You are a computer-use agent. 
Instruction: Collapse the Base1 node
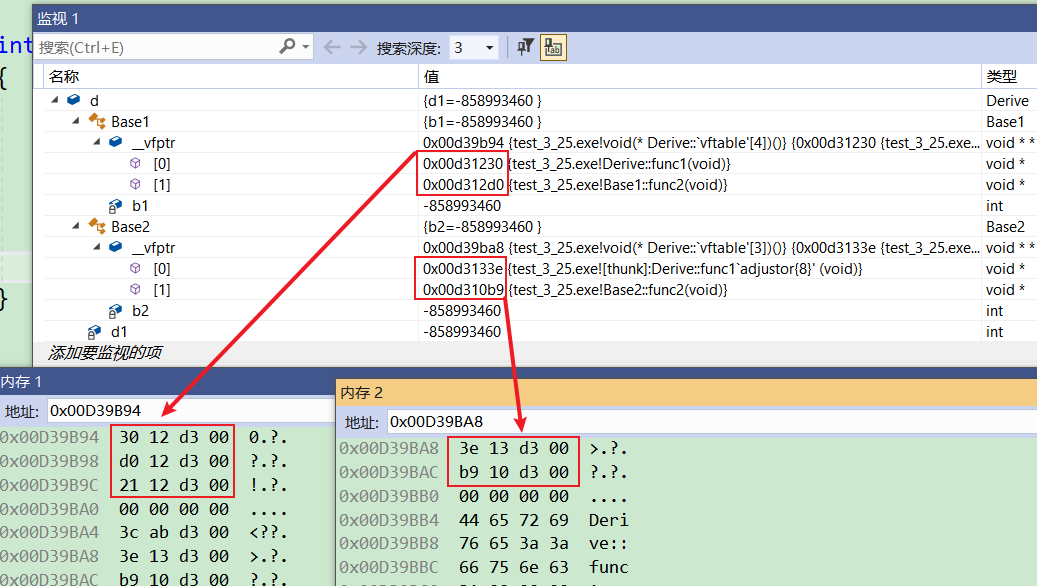pos(75,121)
